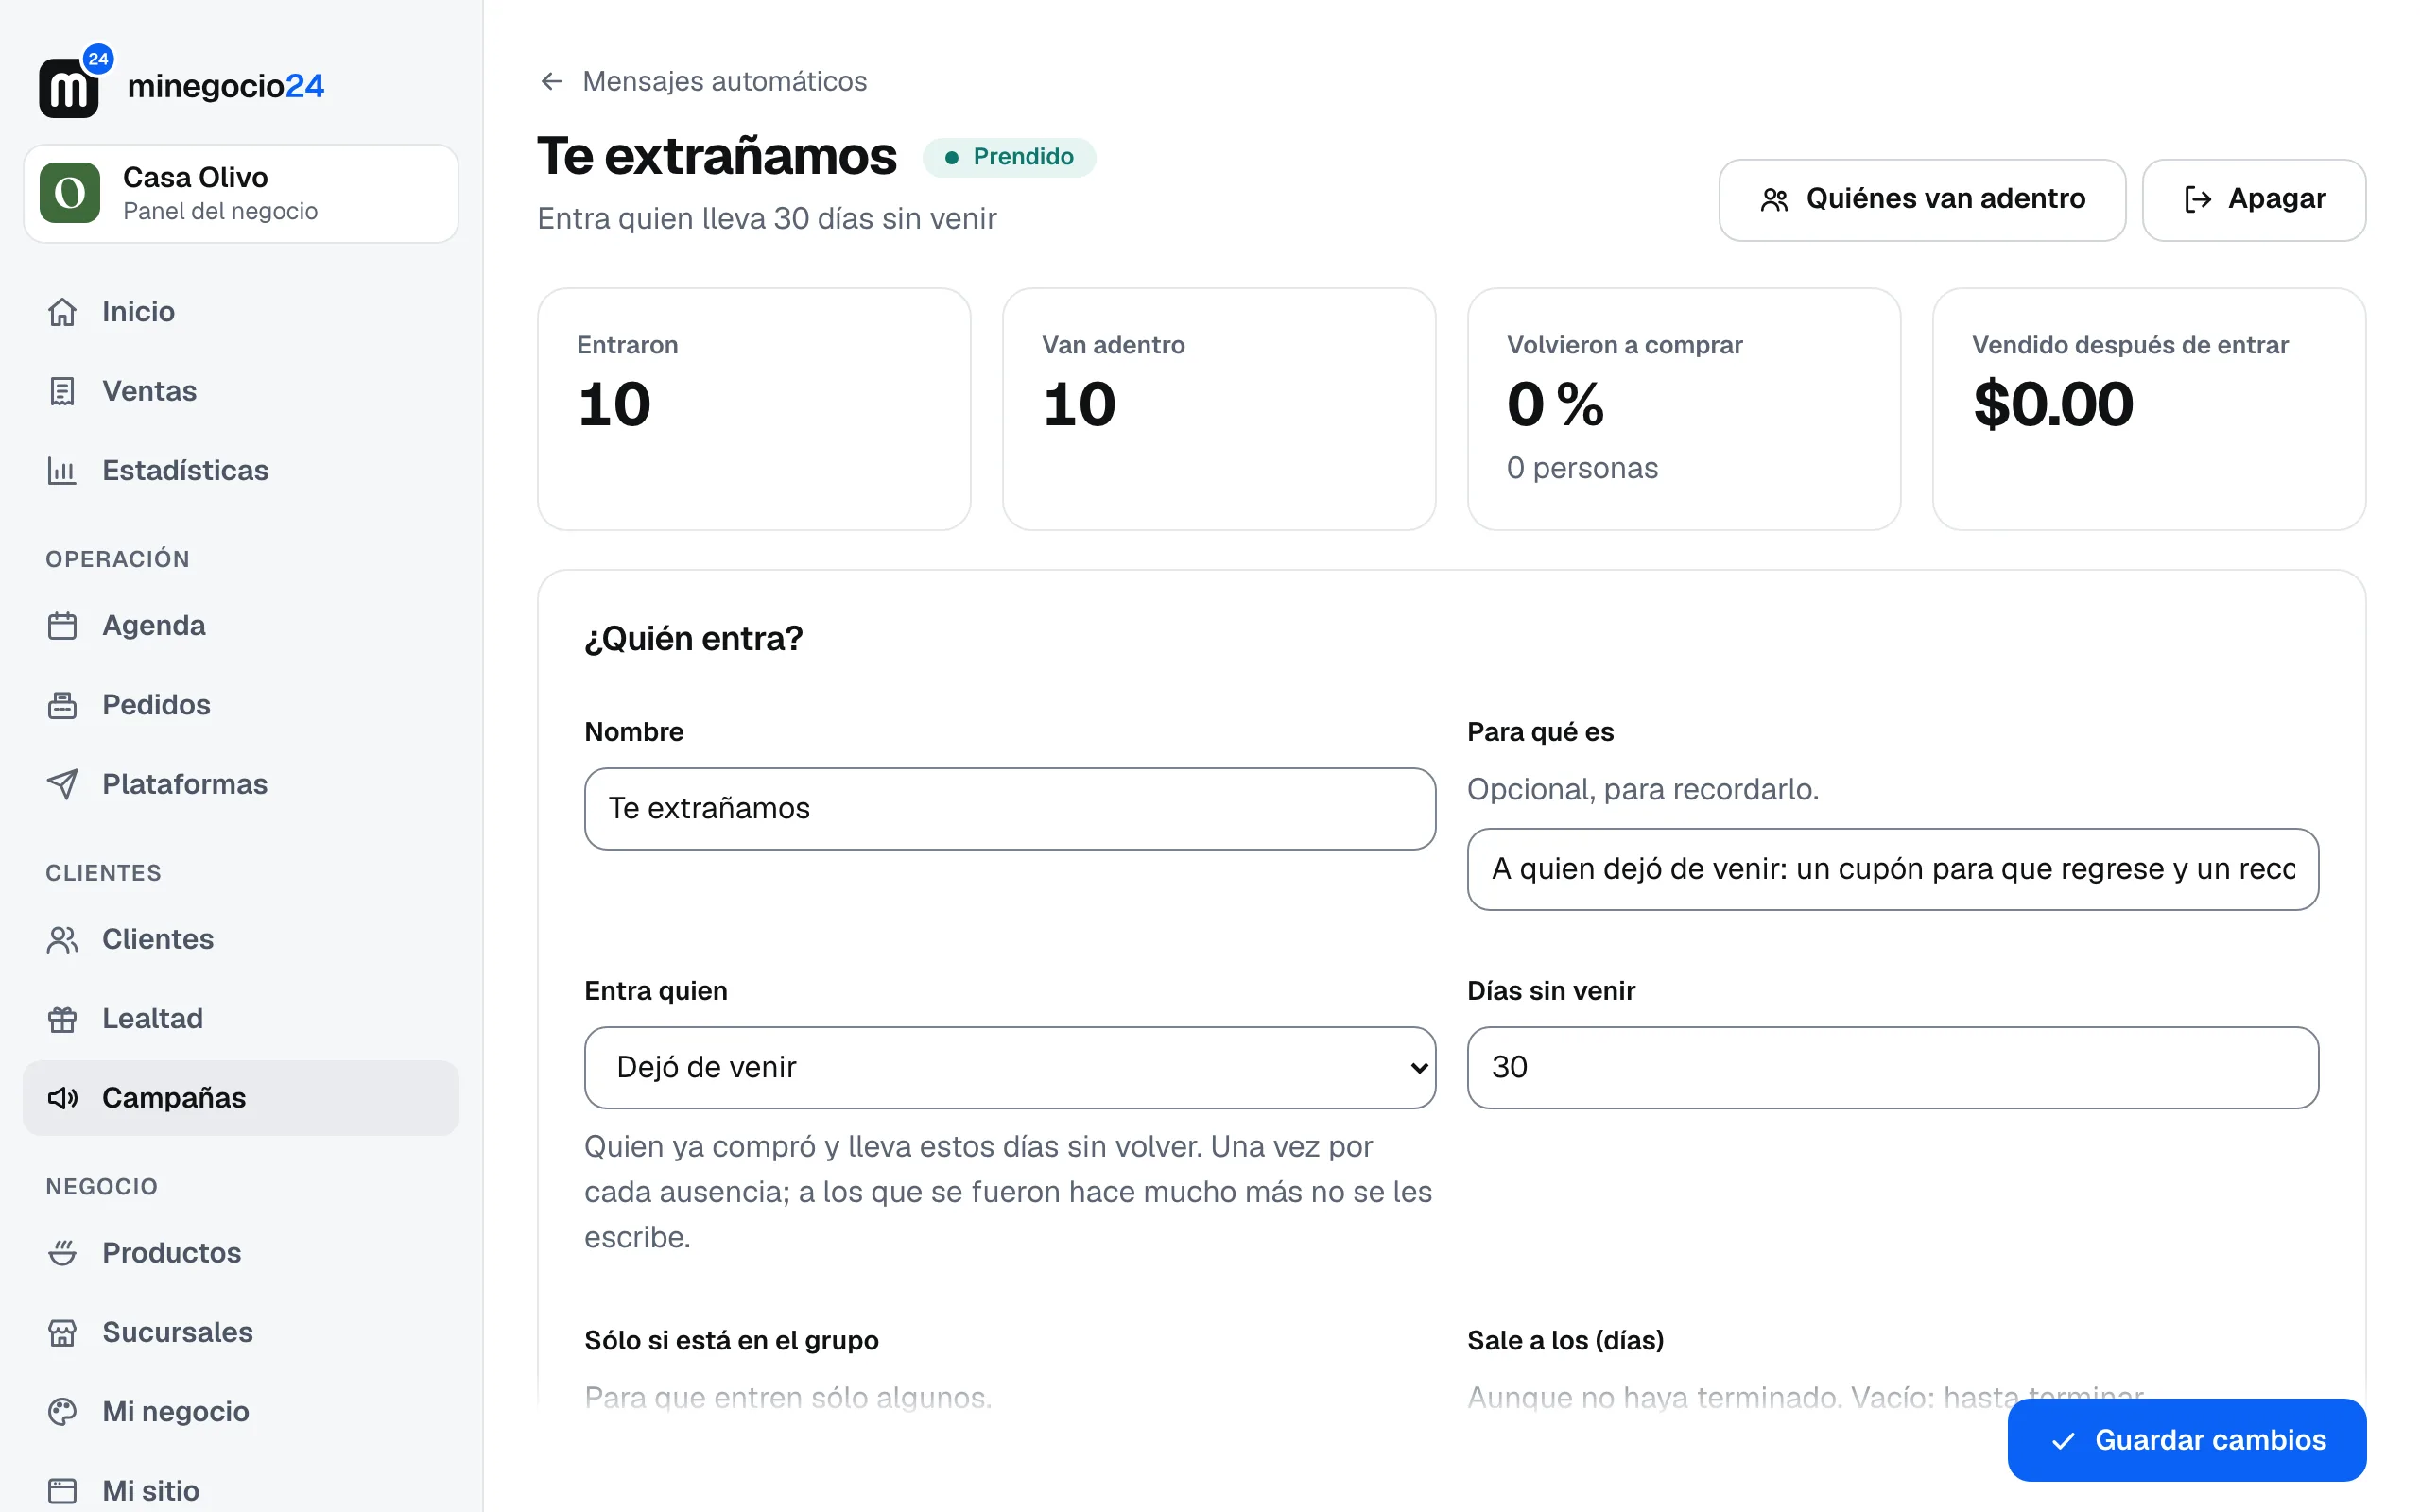Open the Casa Olivo business panel card
The height and width of the screenshot is (1512, 2420).
241,193
